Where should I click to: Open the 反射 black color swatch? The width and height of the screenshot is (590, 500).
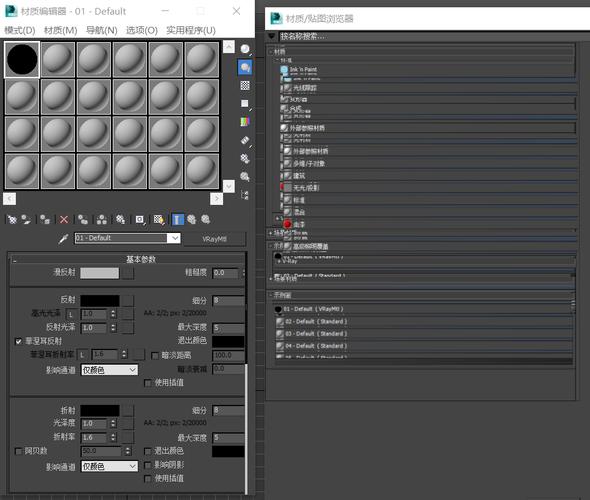[x=100, y=301]
